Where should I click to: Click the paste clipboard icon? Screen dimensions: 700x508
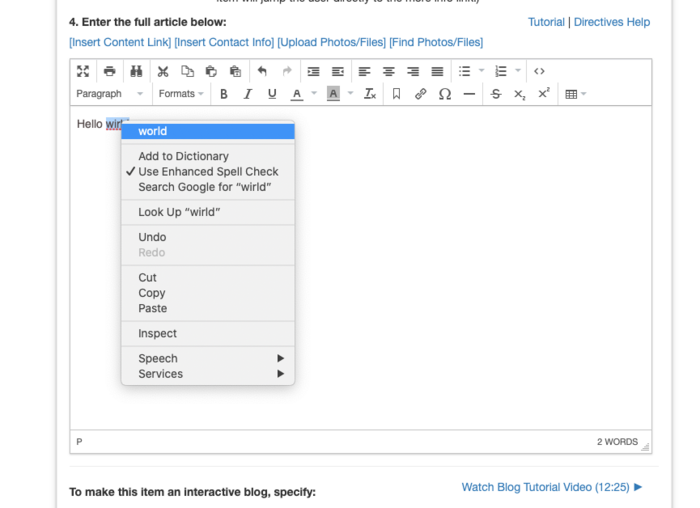click(x=211, y=71)
